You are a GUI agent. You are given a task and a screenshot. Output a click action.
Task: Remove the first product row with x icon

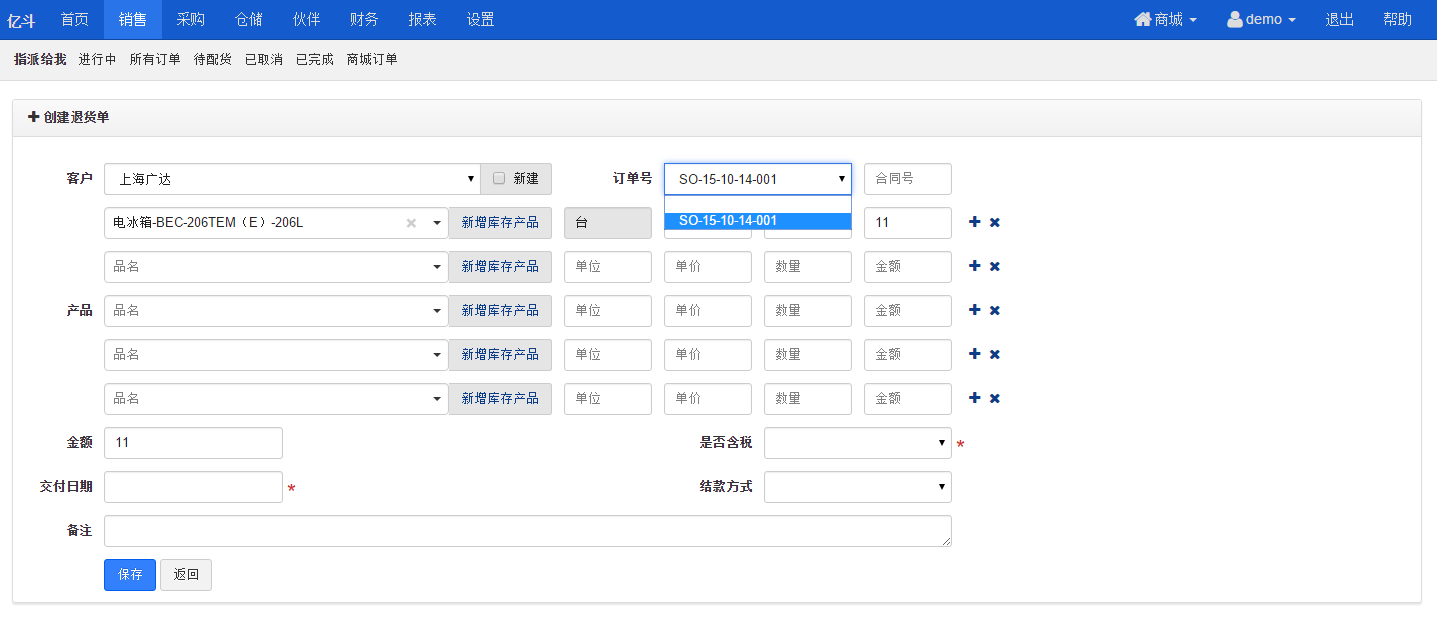click(995, 222)
